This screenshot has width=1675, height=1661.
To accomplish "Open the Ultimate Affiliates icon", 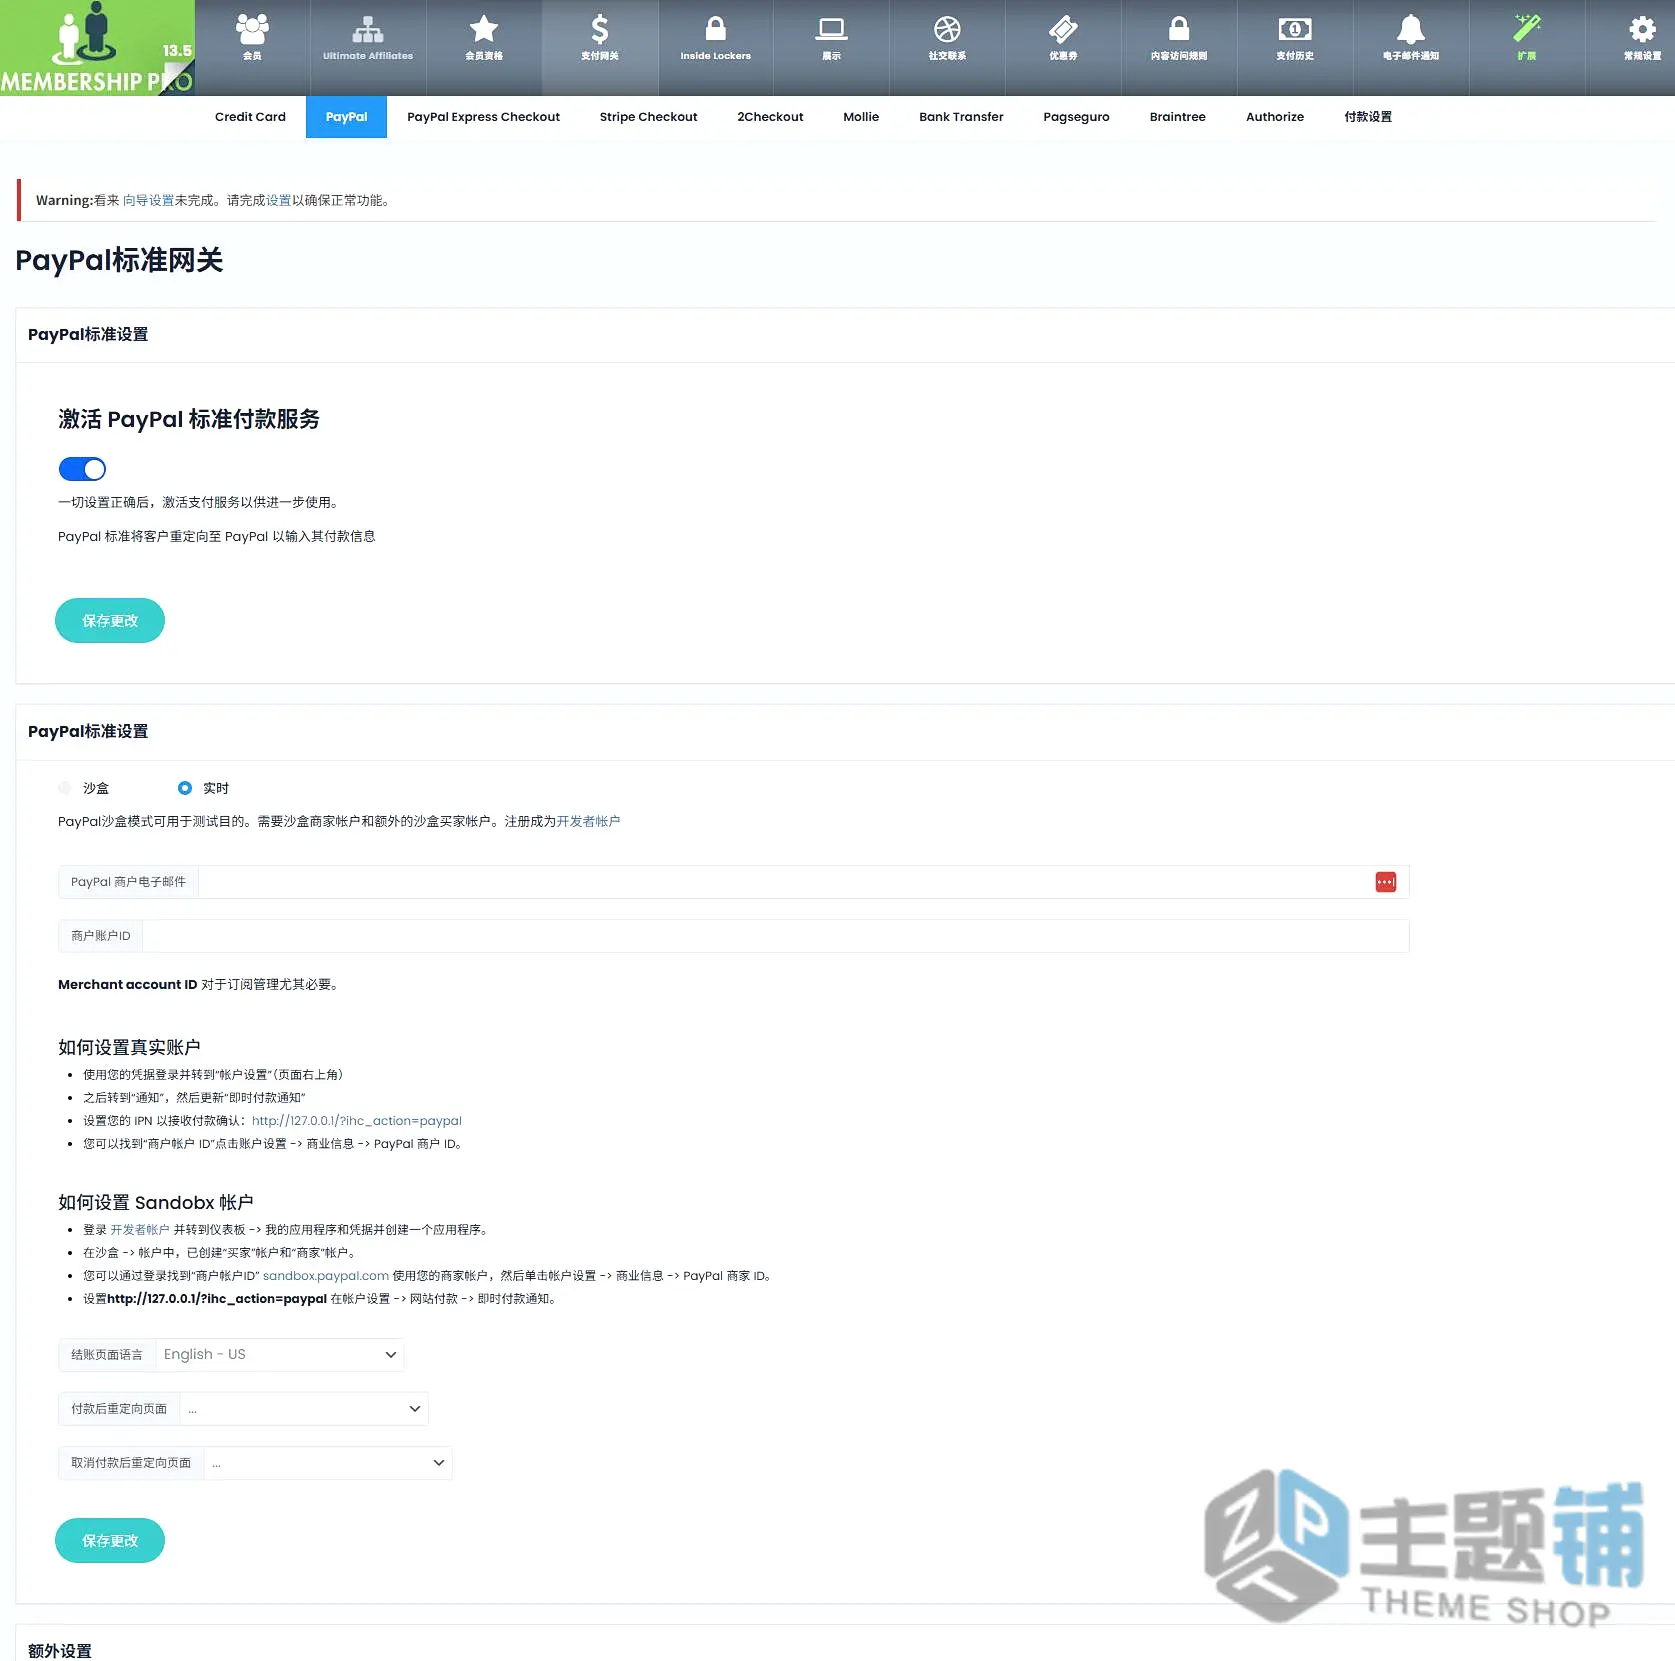I will click(368, 38).
